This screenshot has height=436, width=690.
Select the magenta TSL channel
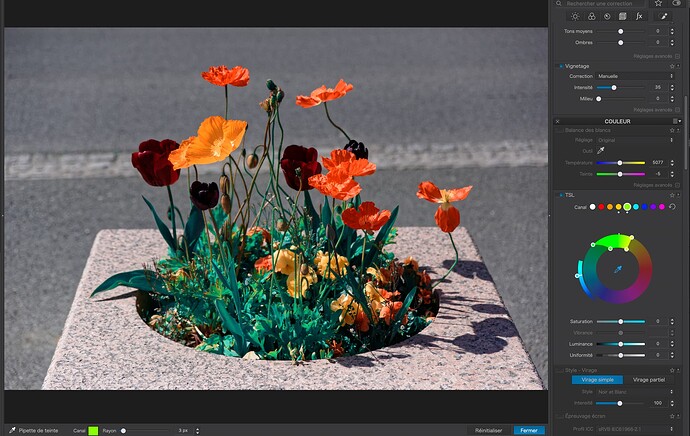click(x=662, y=207)
